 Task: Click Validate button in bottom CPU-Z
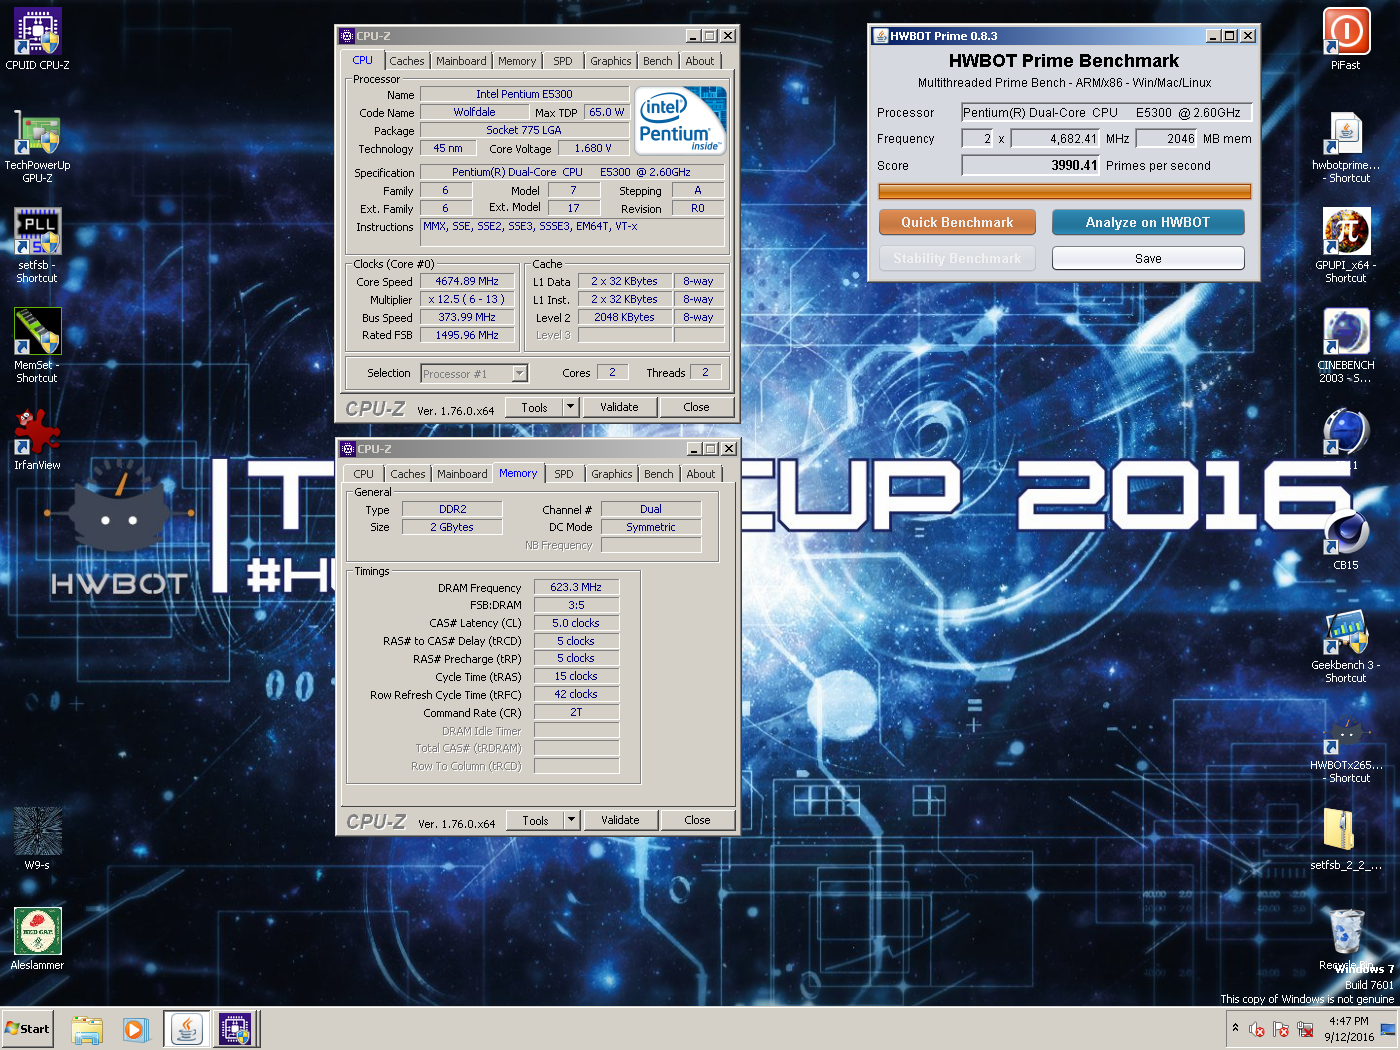pos(620,820)
